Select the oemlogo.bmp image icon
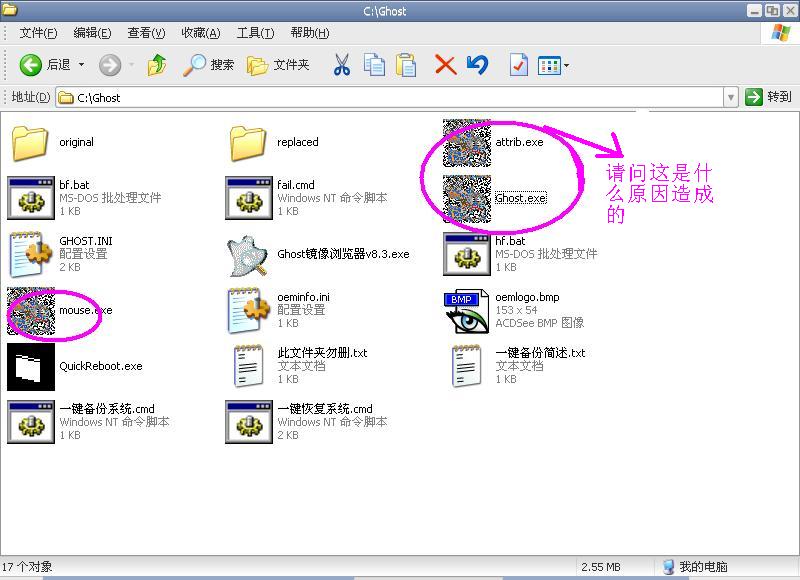The width and height of the screenshot is (800, 580). 467,311
